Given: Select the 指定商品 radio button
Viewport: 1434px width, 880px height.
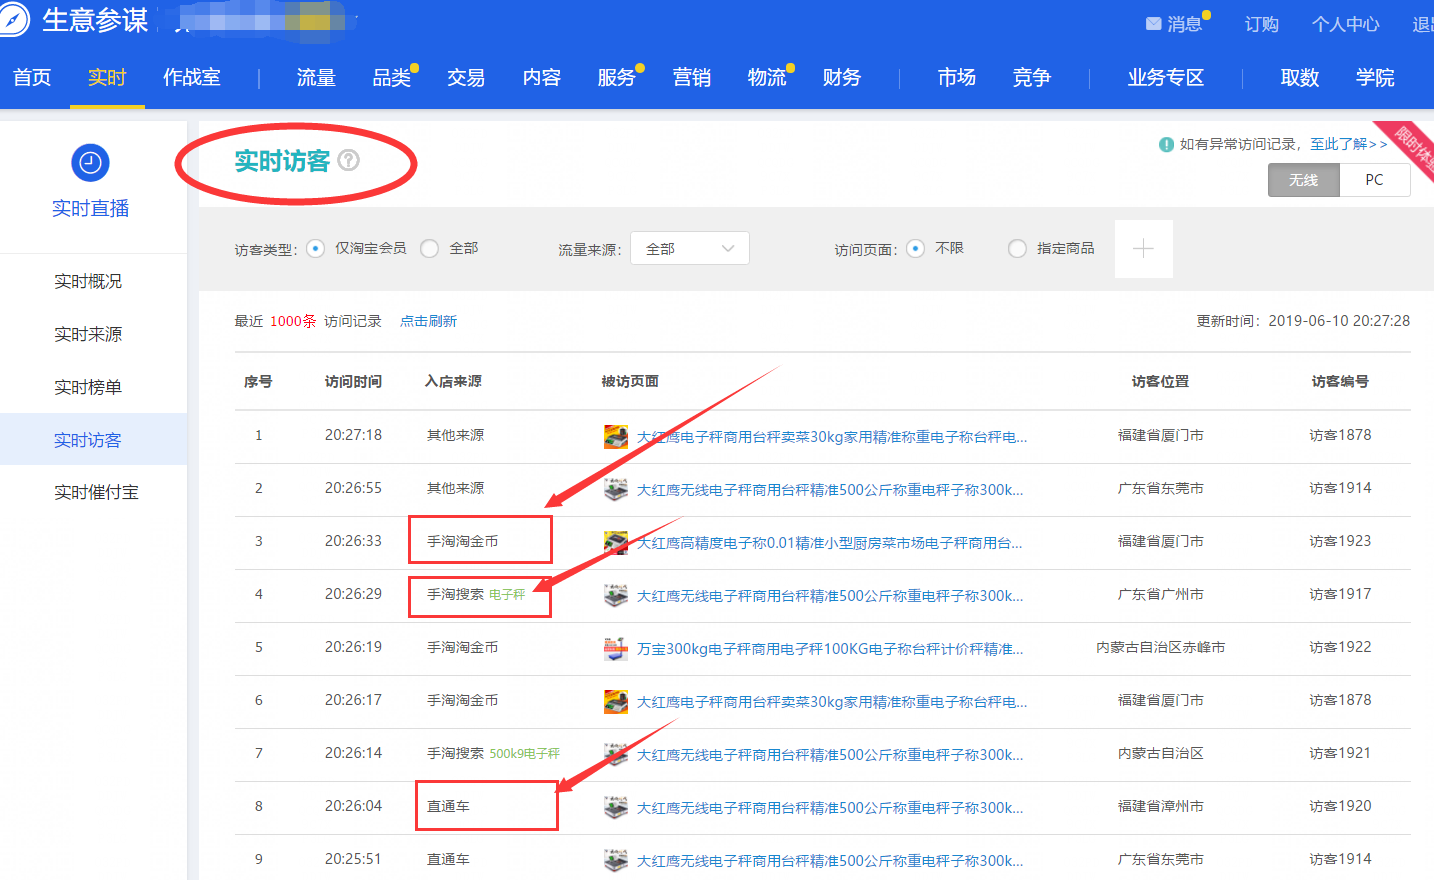Looking at the screenshot, I should point(1017,249).
